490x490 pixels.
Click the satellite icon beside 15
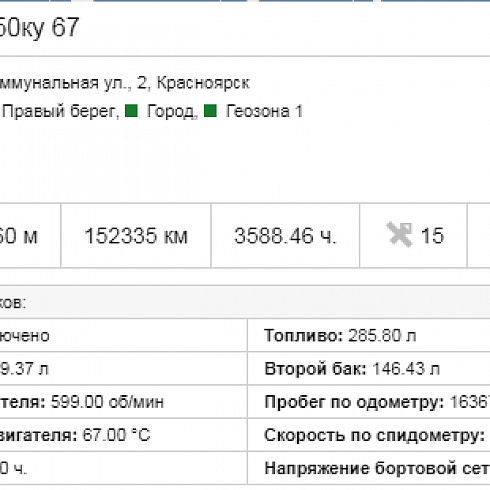tap(400, 235)
